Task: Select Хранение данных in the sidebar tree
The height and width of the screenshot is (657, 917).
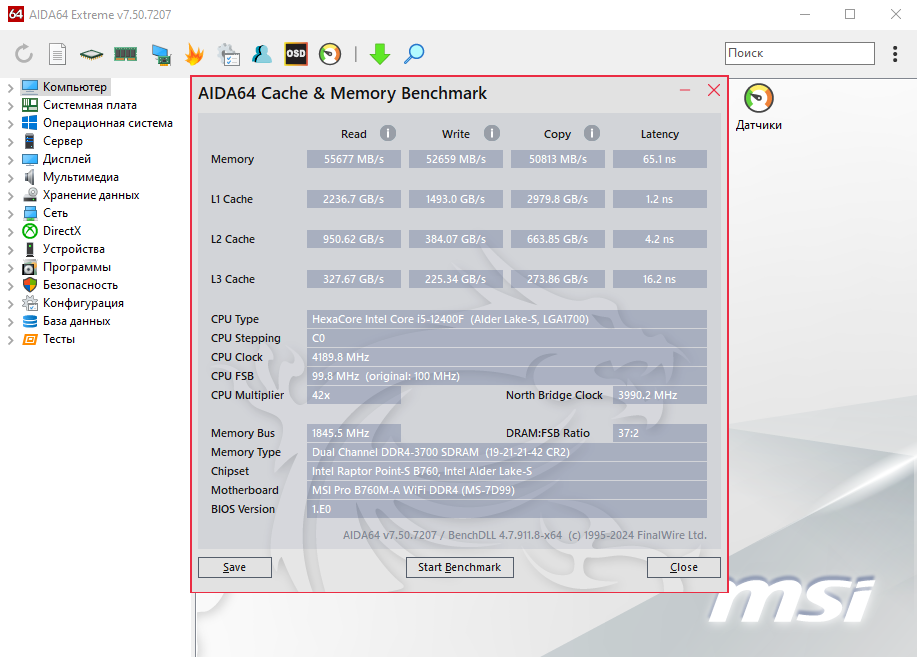Action: coord(91,195)
